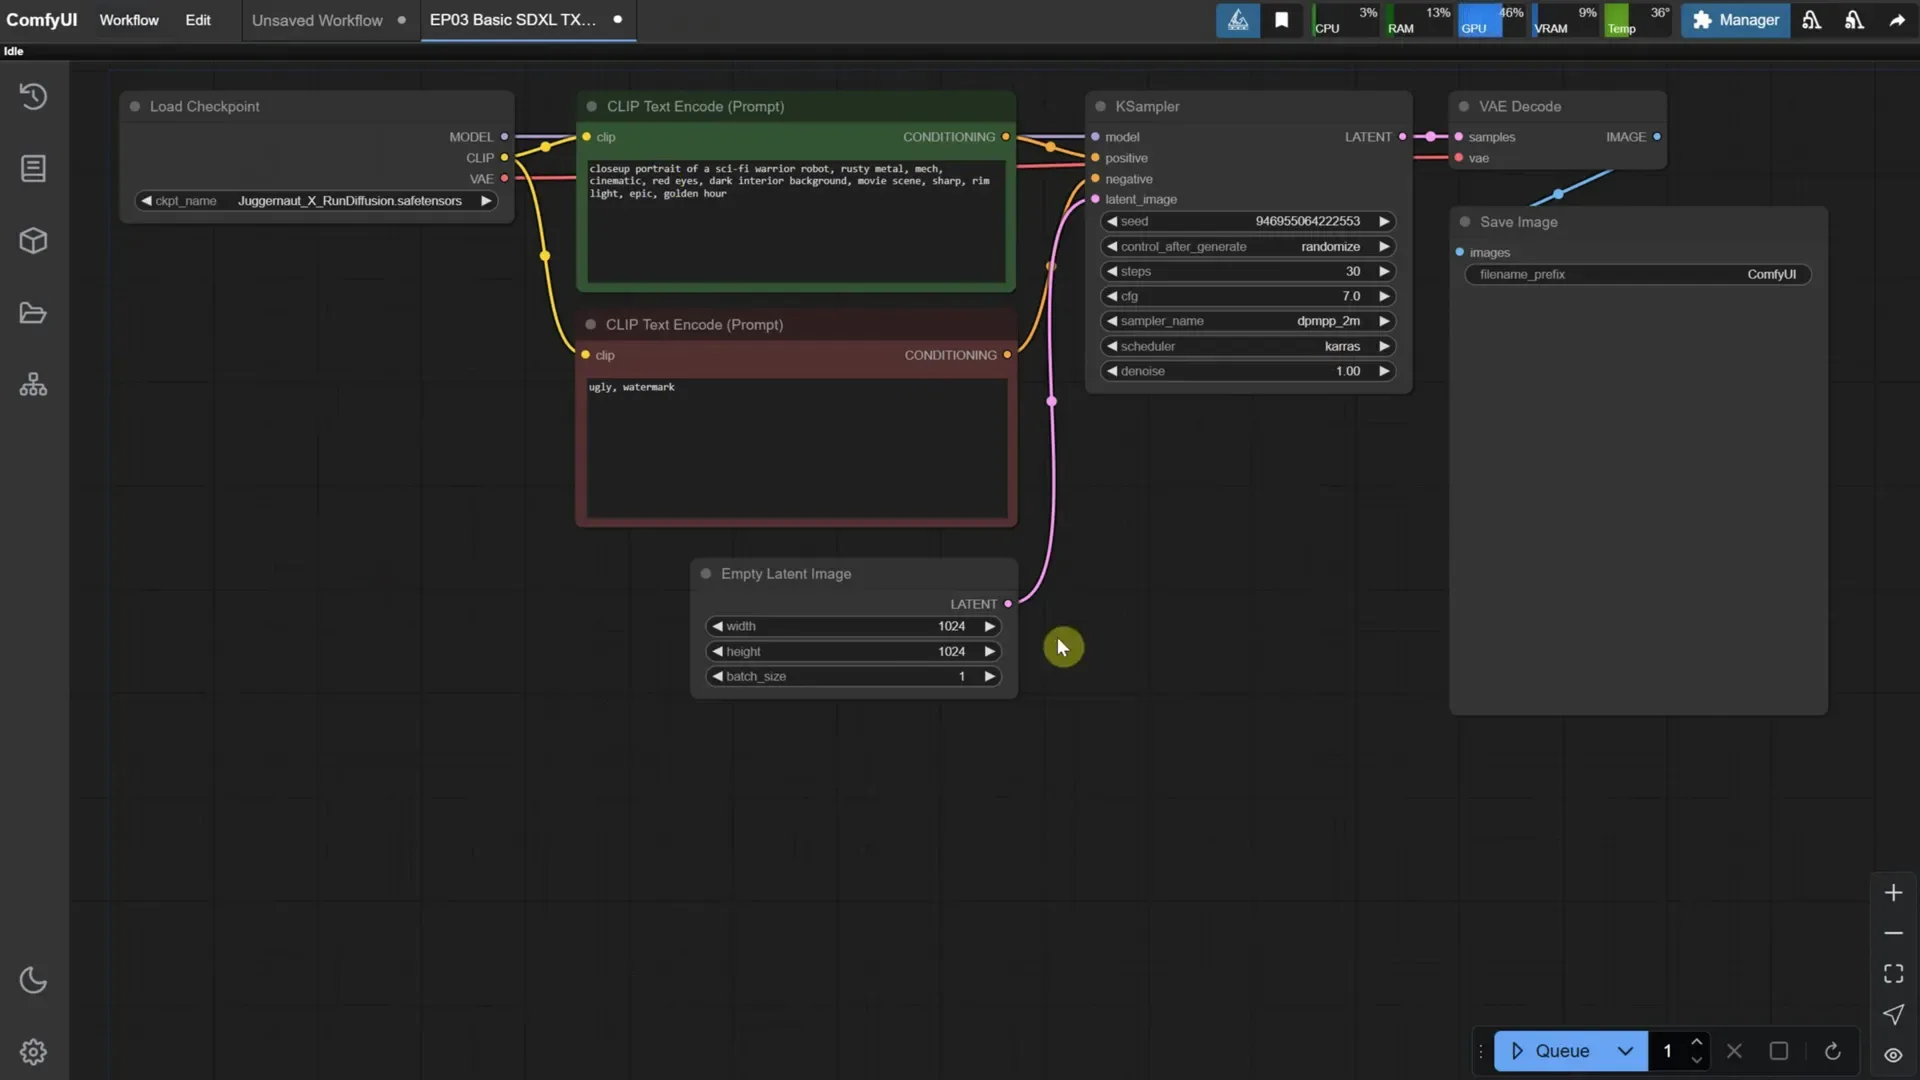Open the model library panel
1920x1080 pixels.
(x=33, y=240)
